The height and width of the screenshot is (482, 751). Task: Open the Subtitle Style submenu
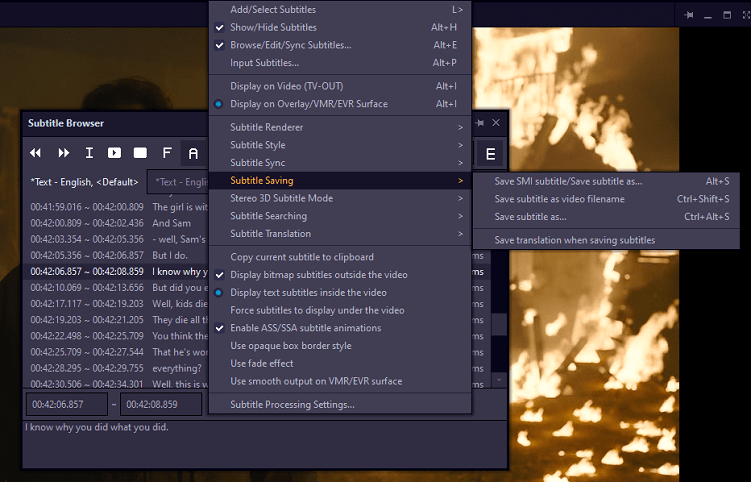click(340, 145)
